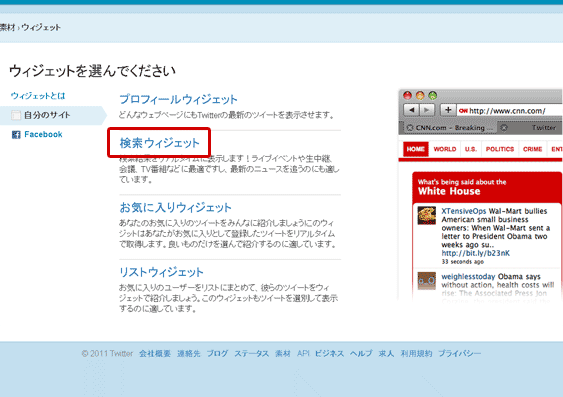Open the ウィジェットとは sidebar link
The width and height of the screenshot is (563, 397).
(x=38, y=96)
